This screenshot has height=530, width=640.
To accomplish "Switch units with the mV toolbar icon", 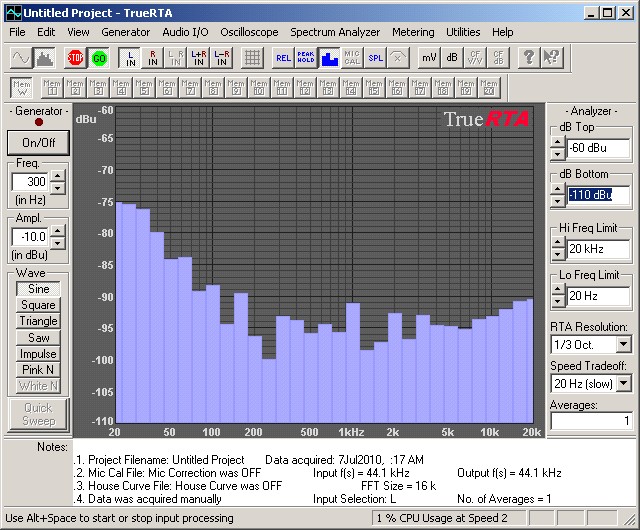I will (x=428, y=57).
